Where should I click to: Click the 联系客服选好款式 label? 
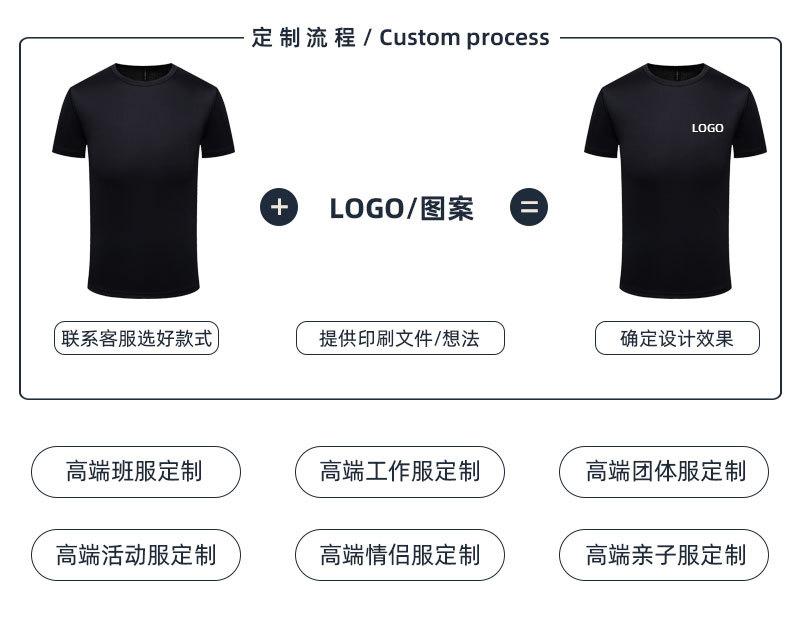coord(136,338)
